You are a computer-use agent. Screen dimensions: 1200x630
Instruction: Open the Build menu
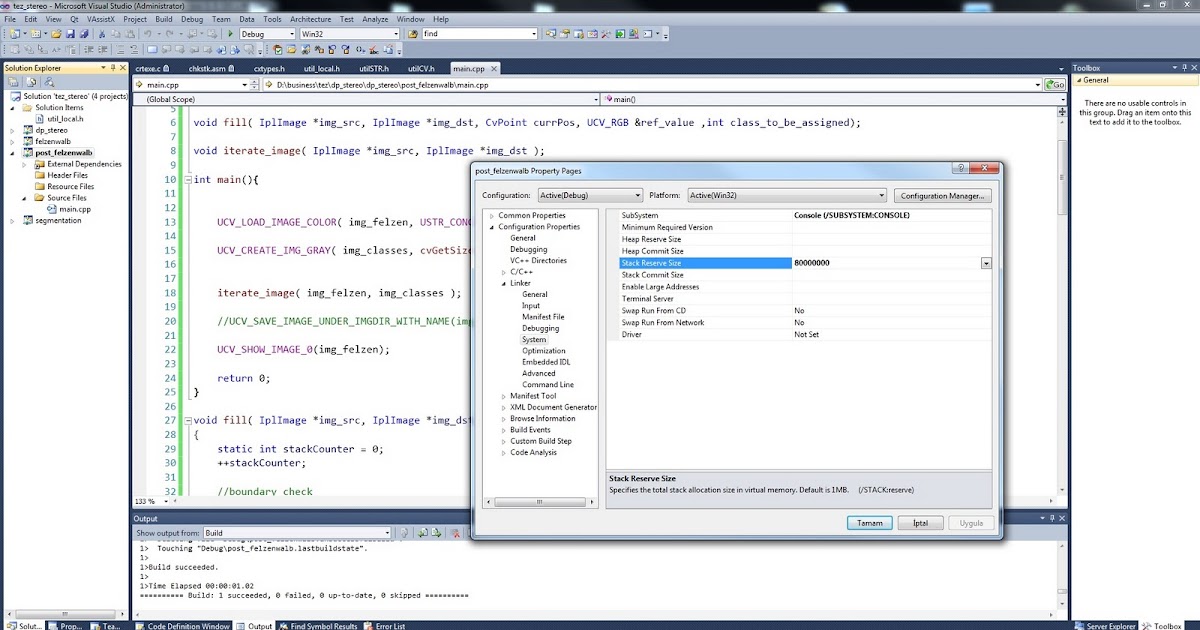163,19
